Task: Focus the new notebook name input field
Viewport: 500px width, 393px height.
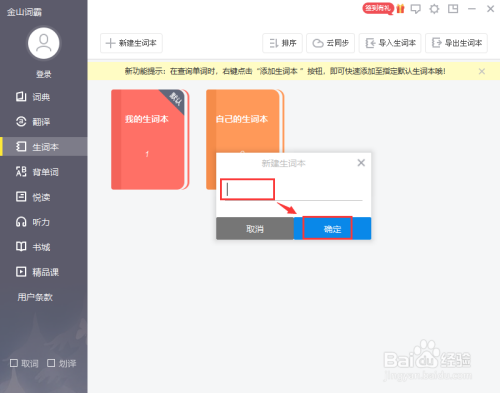Action: (x=293, y=189)
